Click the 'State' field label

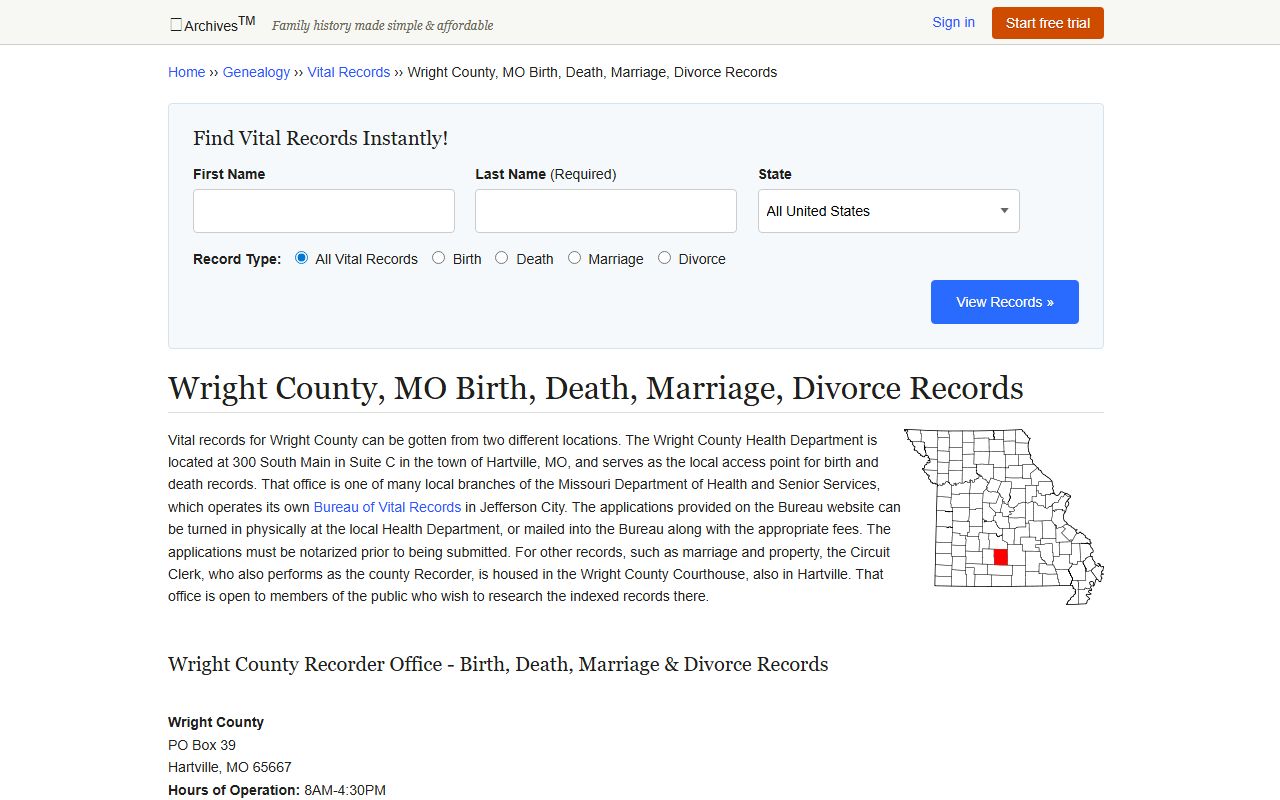click(x=775, y=174)
